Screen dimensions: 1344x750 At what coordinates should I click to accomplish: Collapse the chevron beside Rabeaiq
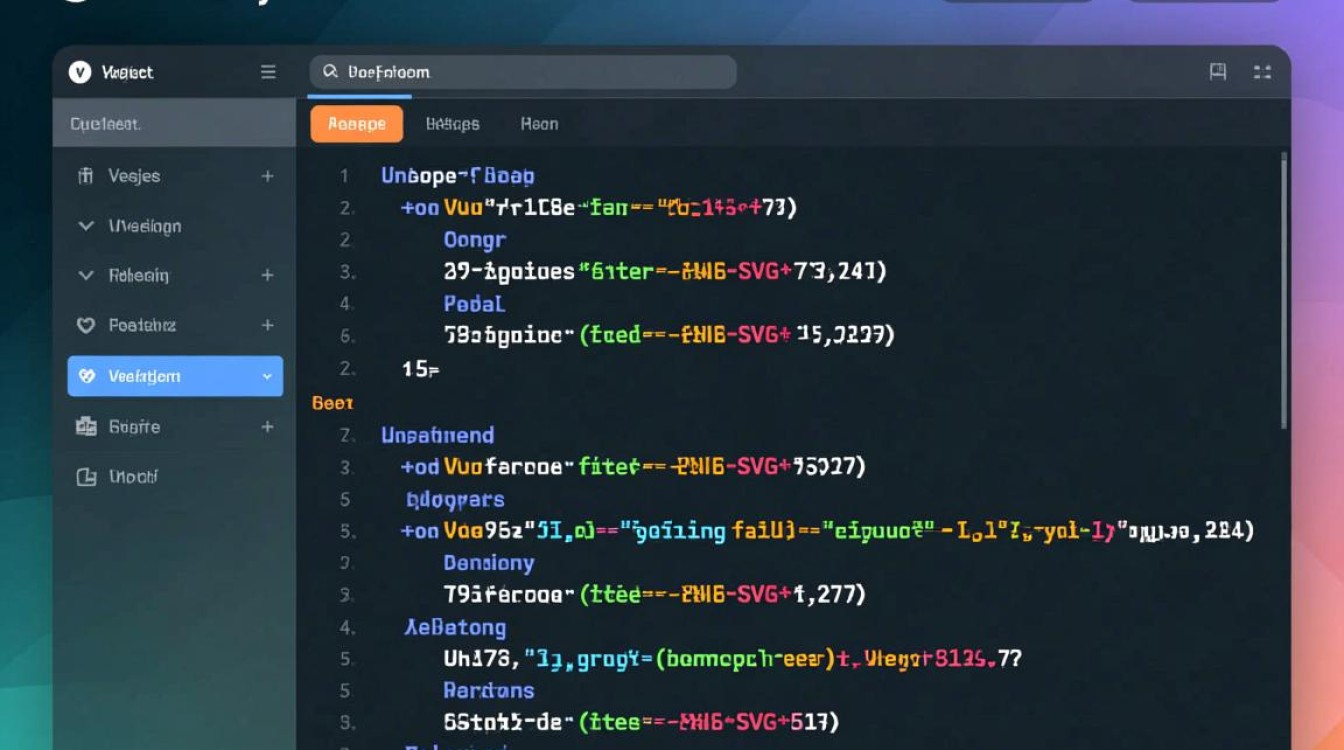(x=86, y=275)
